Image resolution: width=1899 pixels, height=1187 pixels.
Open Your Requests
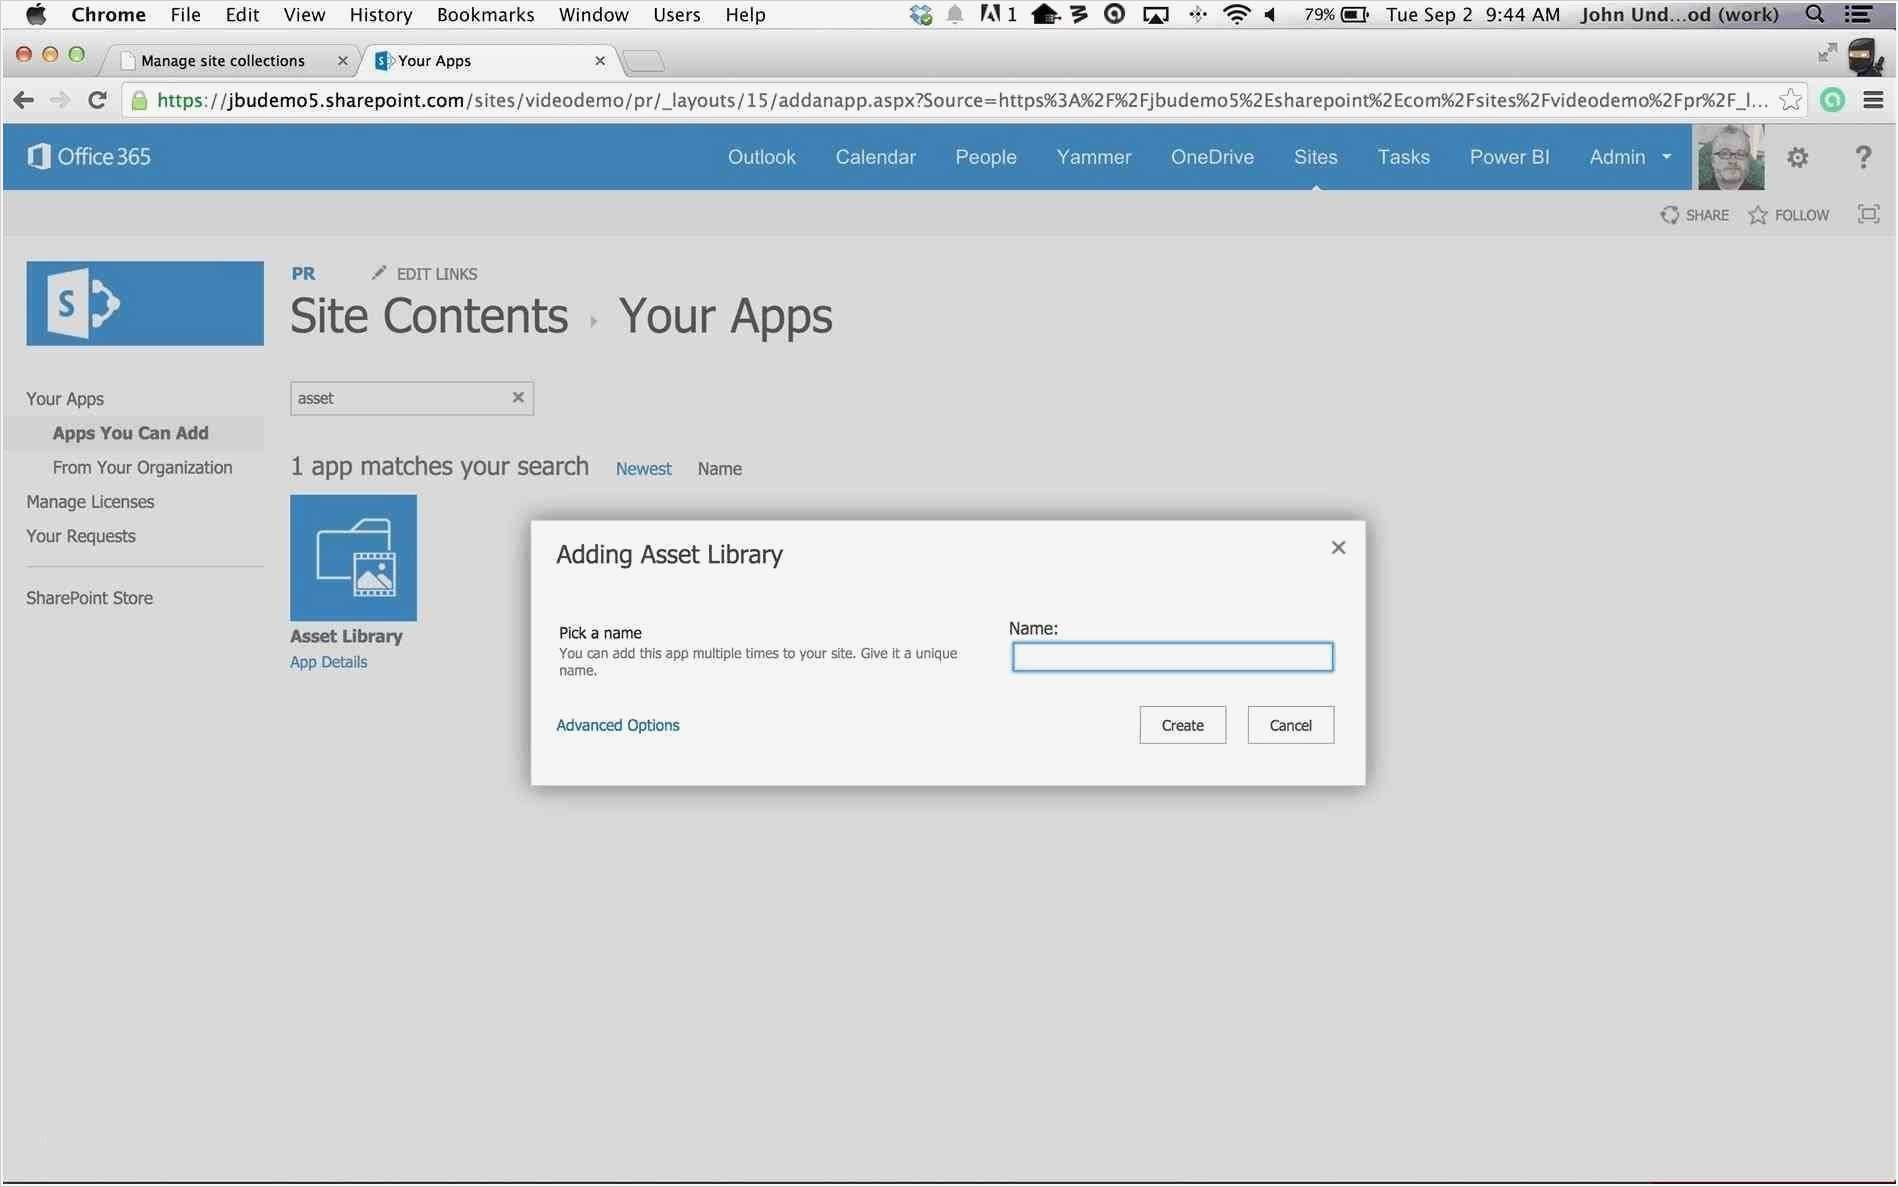pyautogui.click(x=81, y=536)
